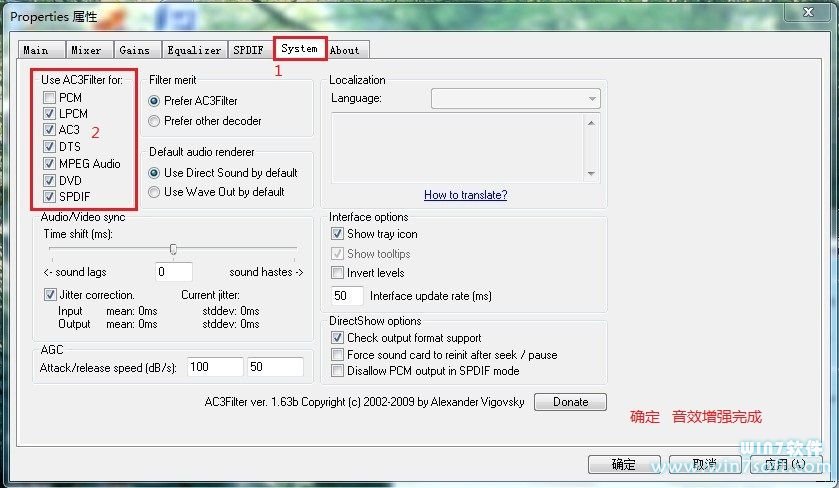839x488 pixels.
Task: Click the AGC attack speed field
Action: pyautogui.click(x=215, y=367)
